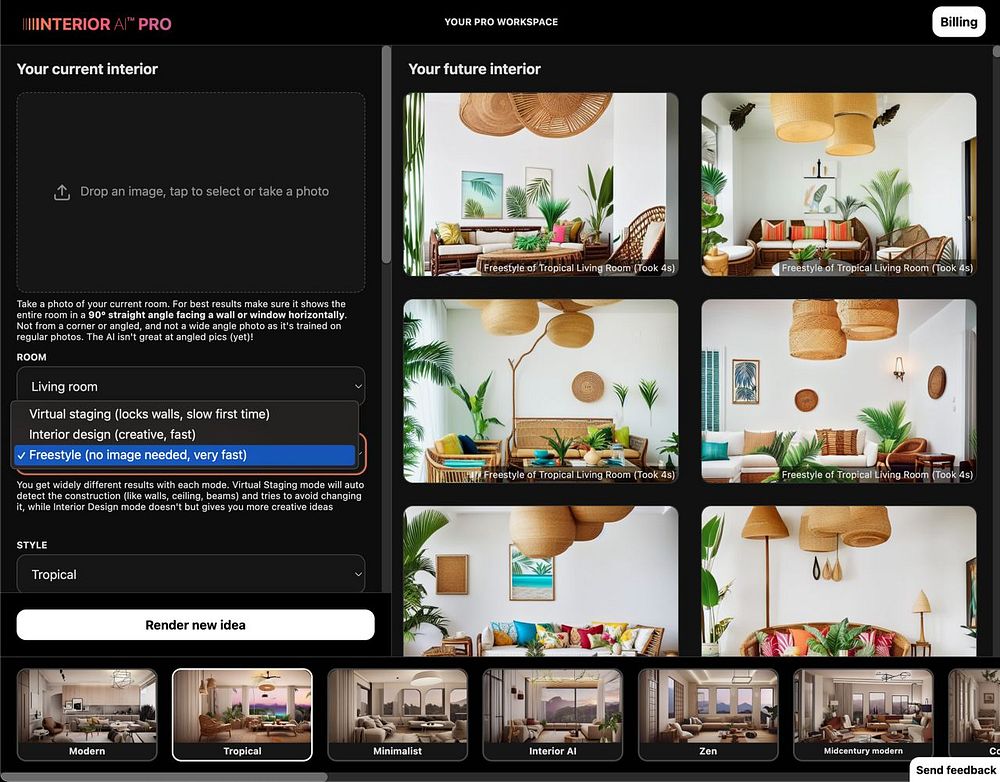Click the 'Your future interior' heading
1000x782 pixels.
(474, 69)
